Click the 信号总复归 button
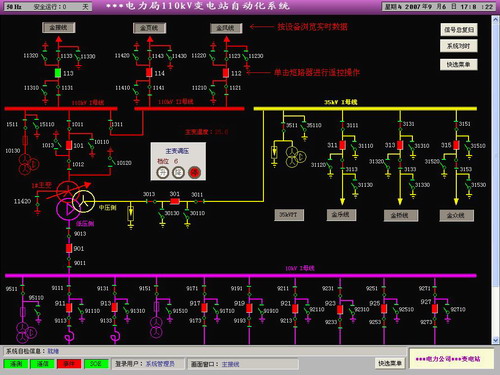The height and width of the screenshot is (375, 500). [x=459, y=30]
